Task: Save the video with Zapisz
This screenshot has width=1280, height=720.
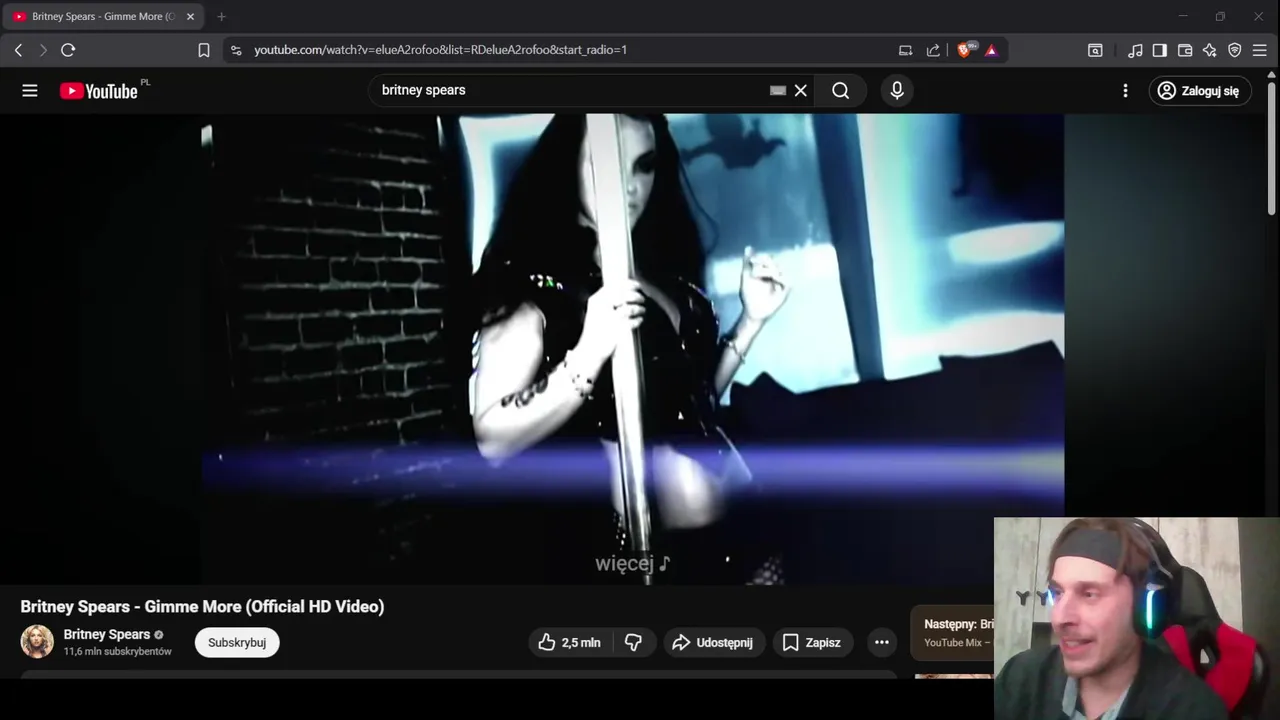Action: click(x=812, y=642)
